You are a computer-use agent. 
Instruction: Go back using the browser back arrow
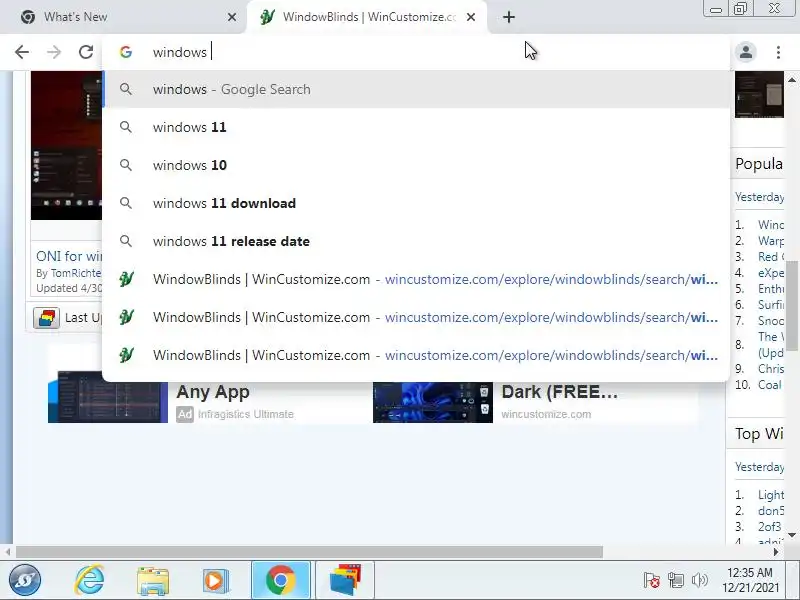[x=22, y=52]
